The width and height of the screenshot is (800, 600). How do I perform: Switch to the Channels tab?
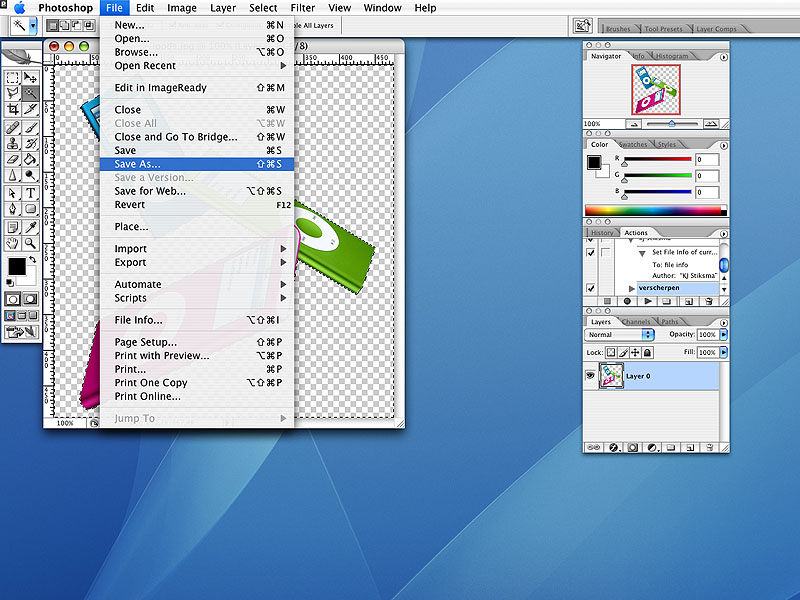[635, 322]
